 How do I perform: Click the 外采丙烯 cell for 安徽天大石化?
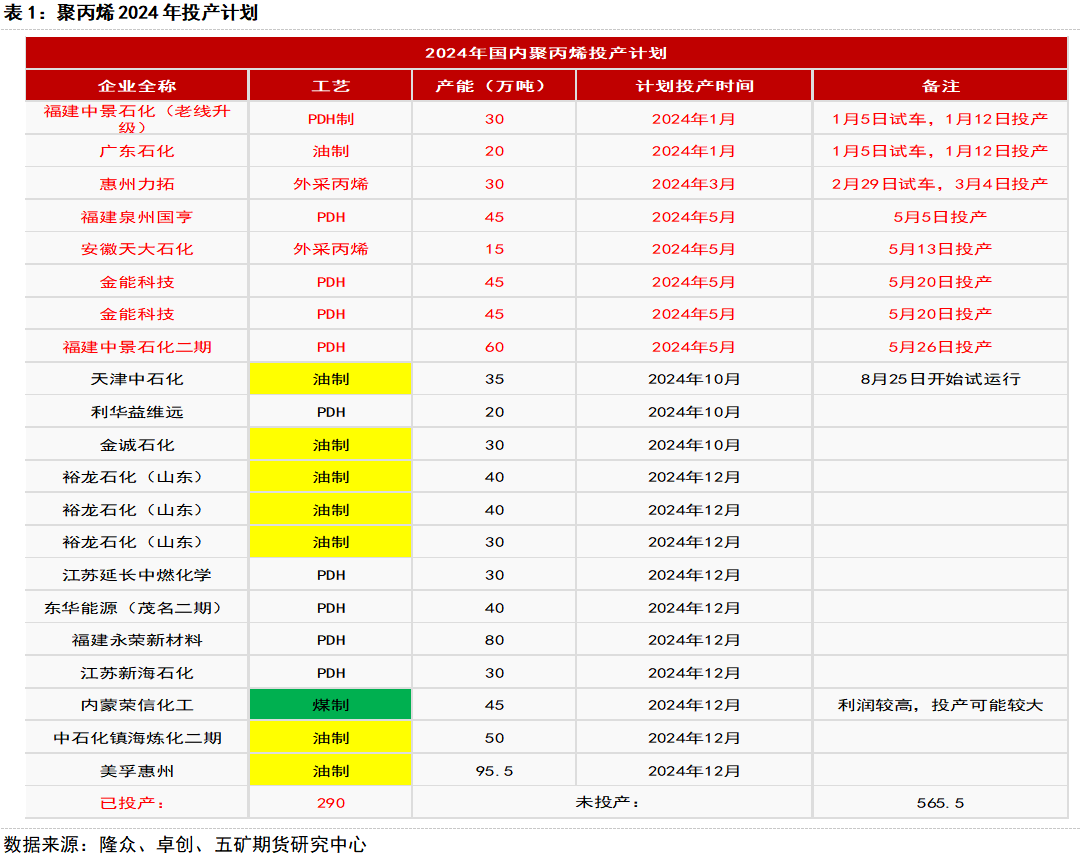tap(331, 249)
